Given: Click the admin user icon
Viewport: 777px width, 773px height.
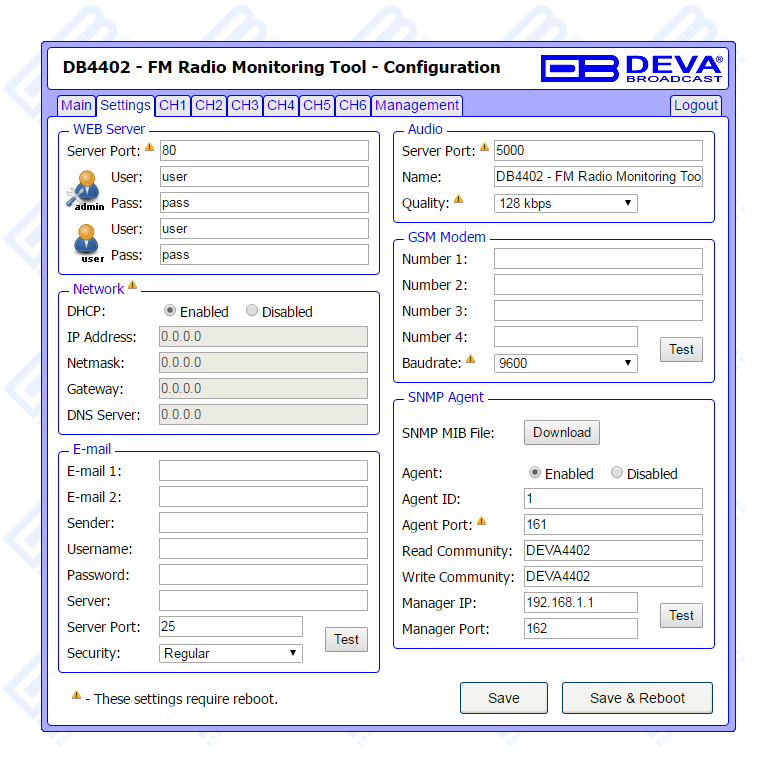Looking at the screenshot, I should pos(85,189).
